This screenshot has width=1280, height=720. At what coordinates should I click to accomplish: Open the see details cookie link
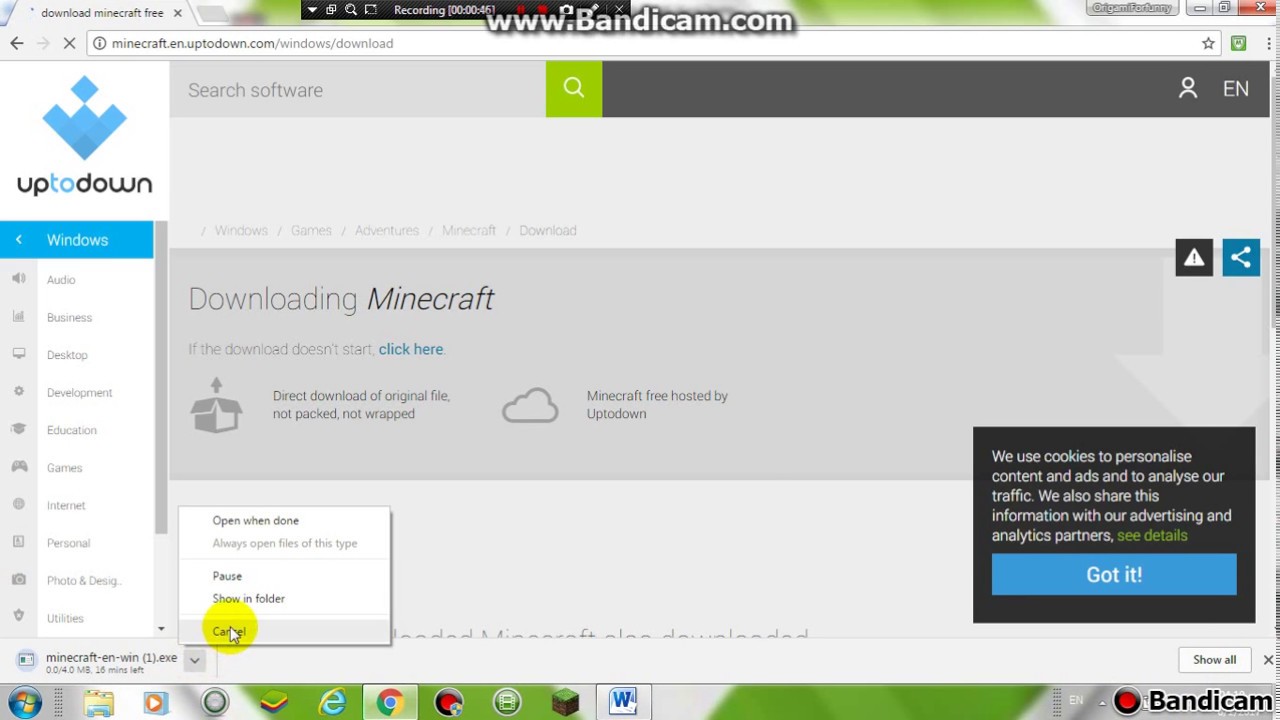coord(1152,535)
